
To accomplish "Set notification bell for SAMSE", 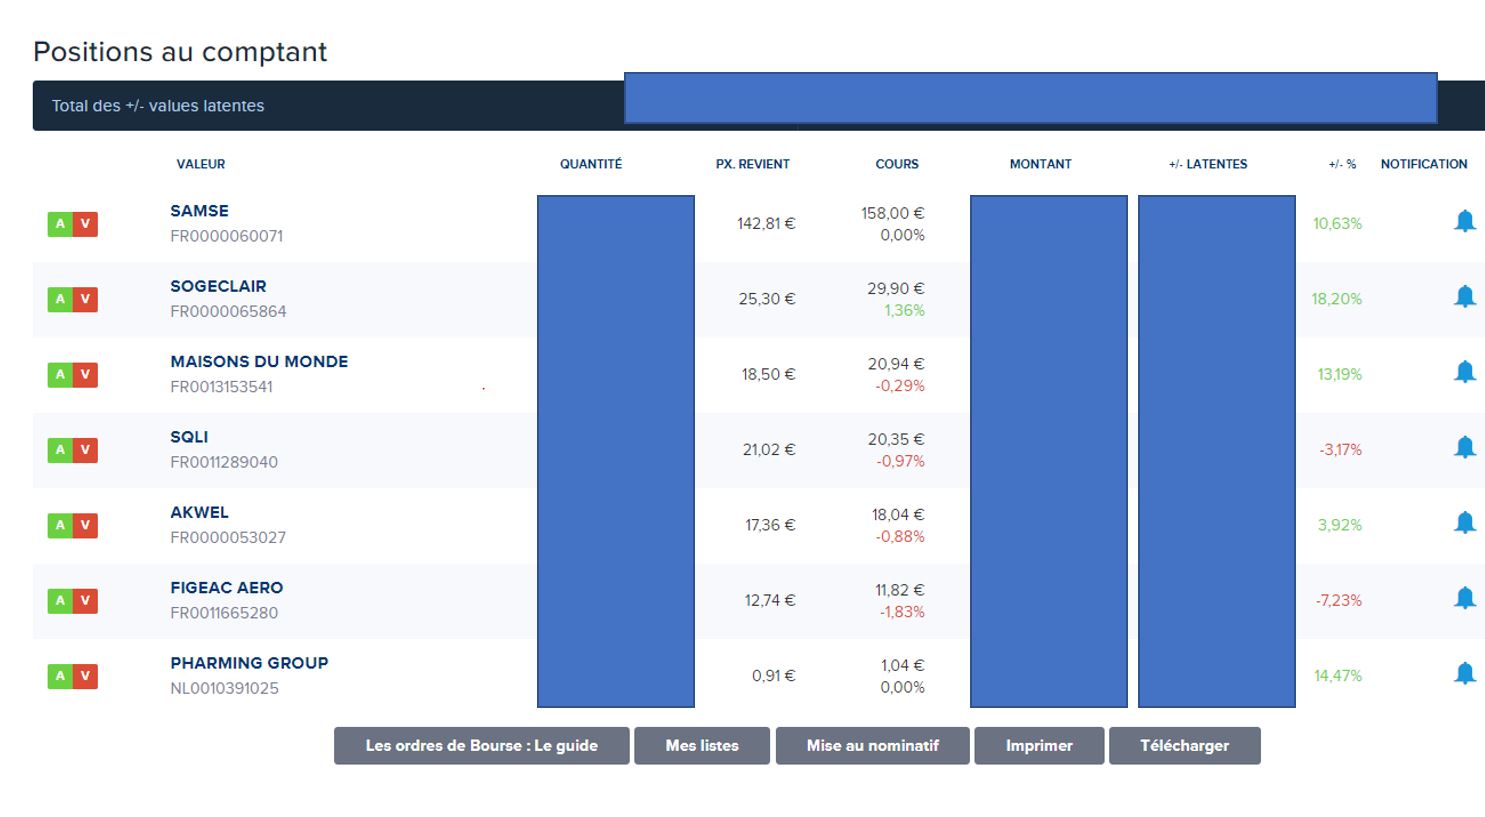I will 1465,221.
